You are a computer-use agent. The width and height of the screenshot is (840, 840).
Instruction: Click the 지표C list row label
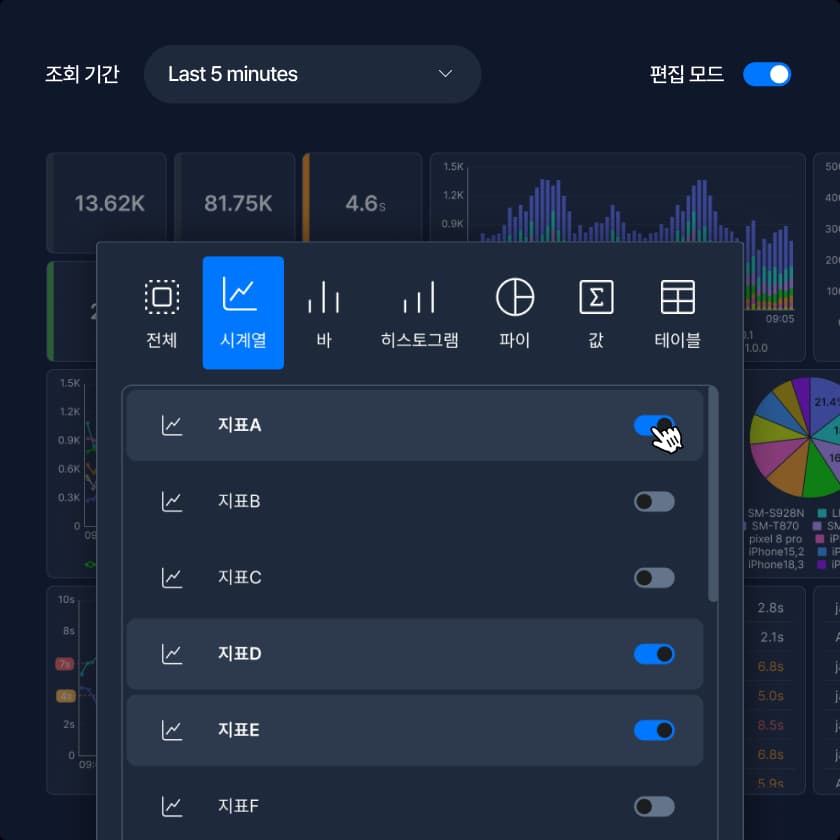[239, 578]
